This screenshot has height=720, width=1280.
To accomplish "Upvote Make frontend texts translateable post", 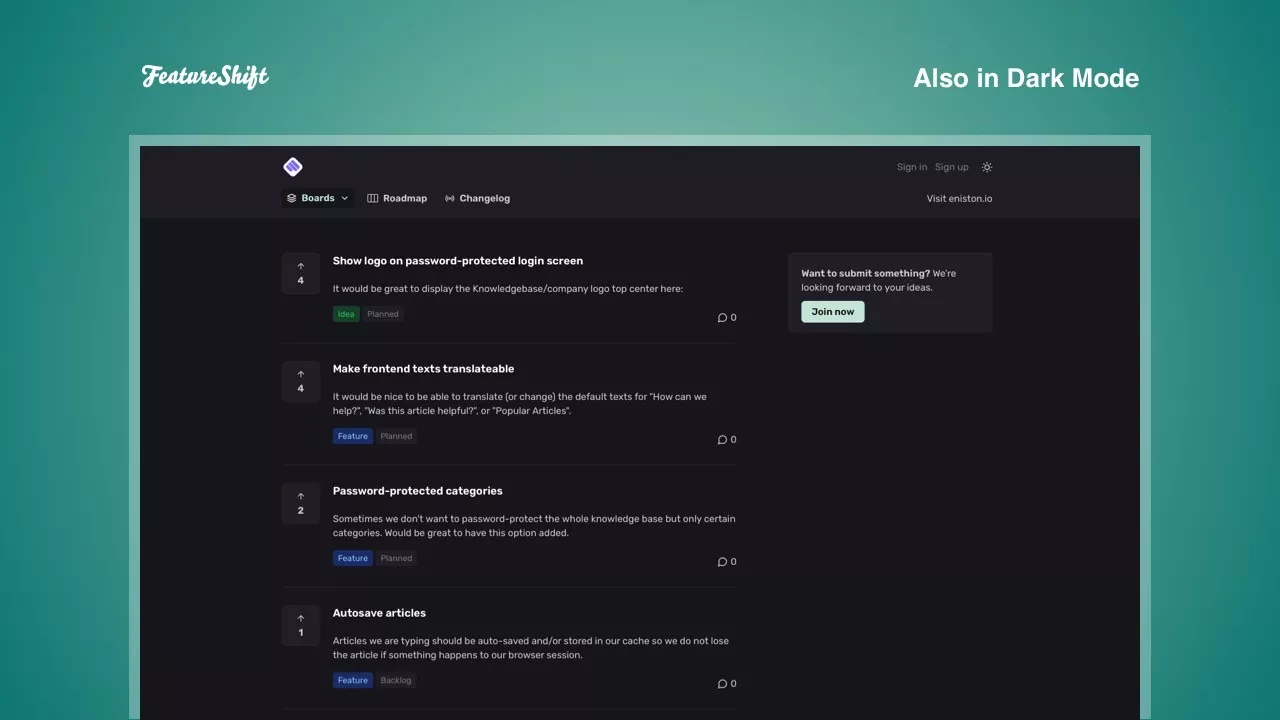I will pyautogui.click(x=301, y=381).
